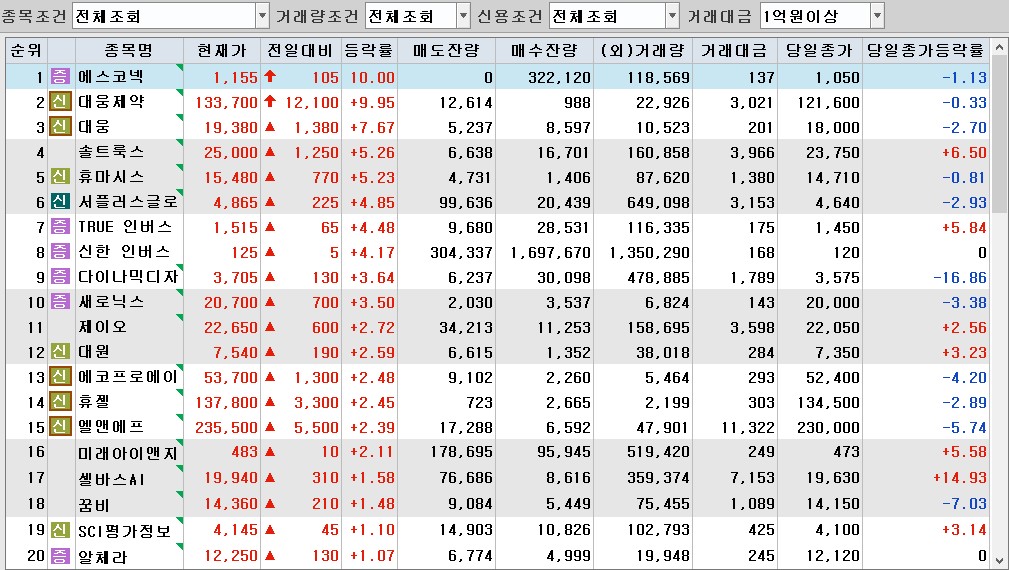
Task: Sort by 당일종가 column header
Action: point(820,50)
